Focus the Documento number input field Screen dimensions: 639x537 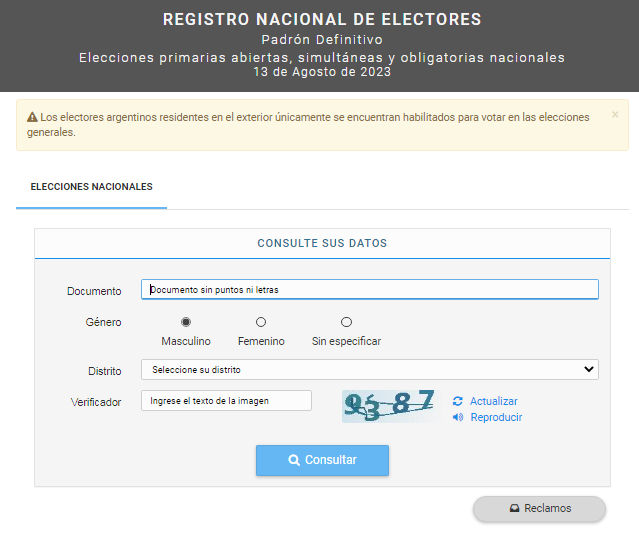click(369, 290)
